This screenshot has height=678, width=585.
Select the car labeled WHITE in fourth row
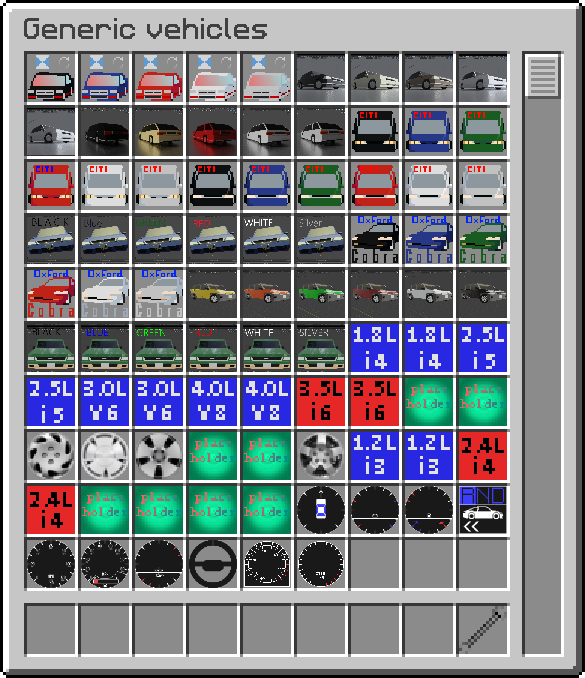point(266,240)
